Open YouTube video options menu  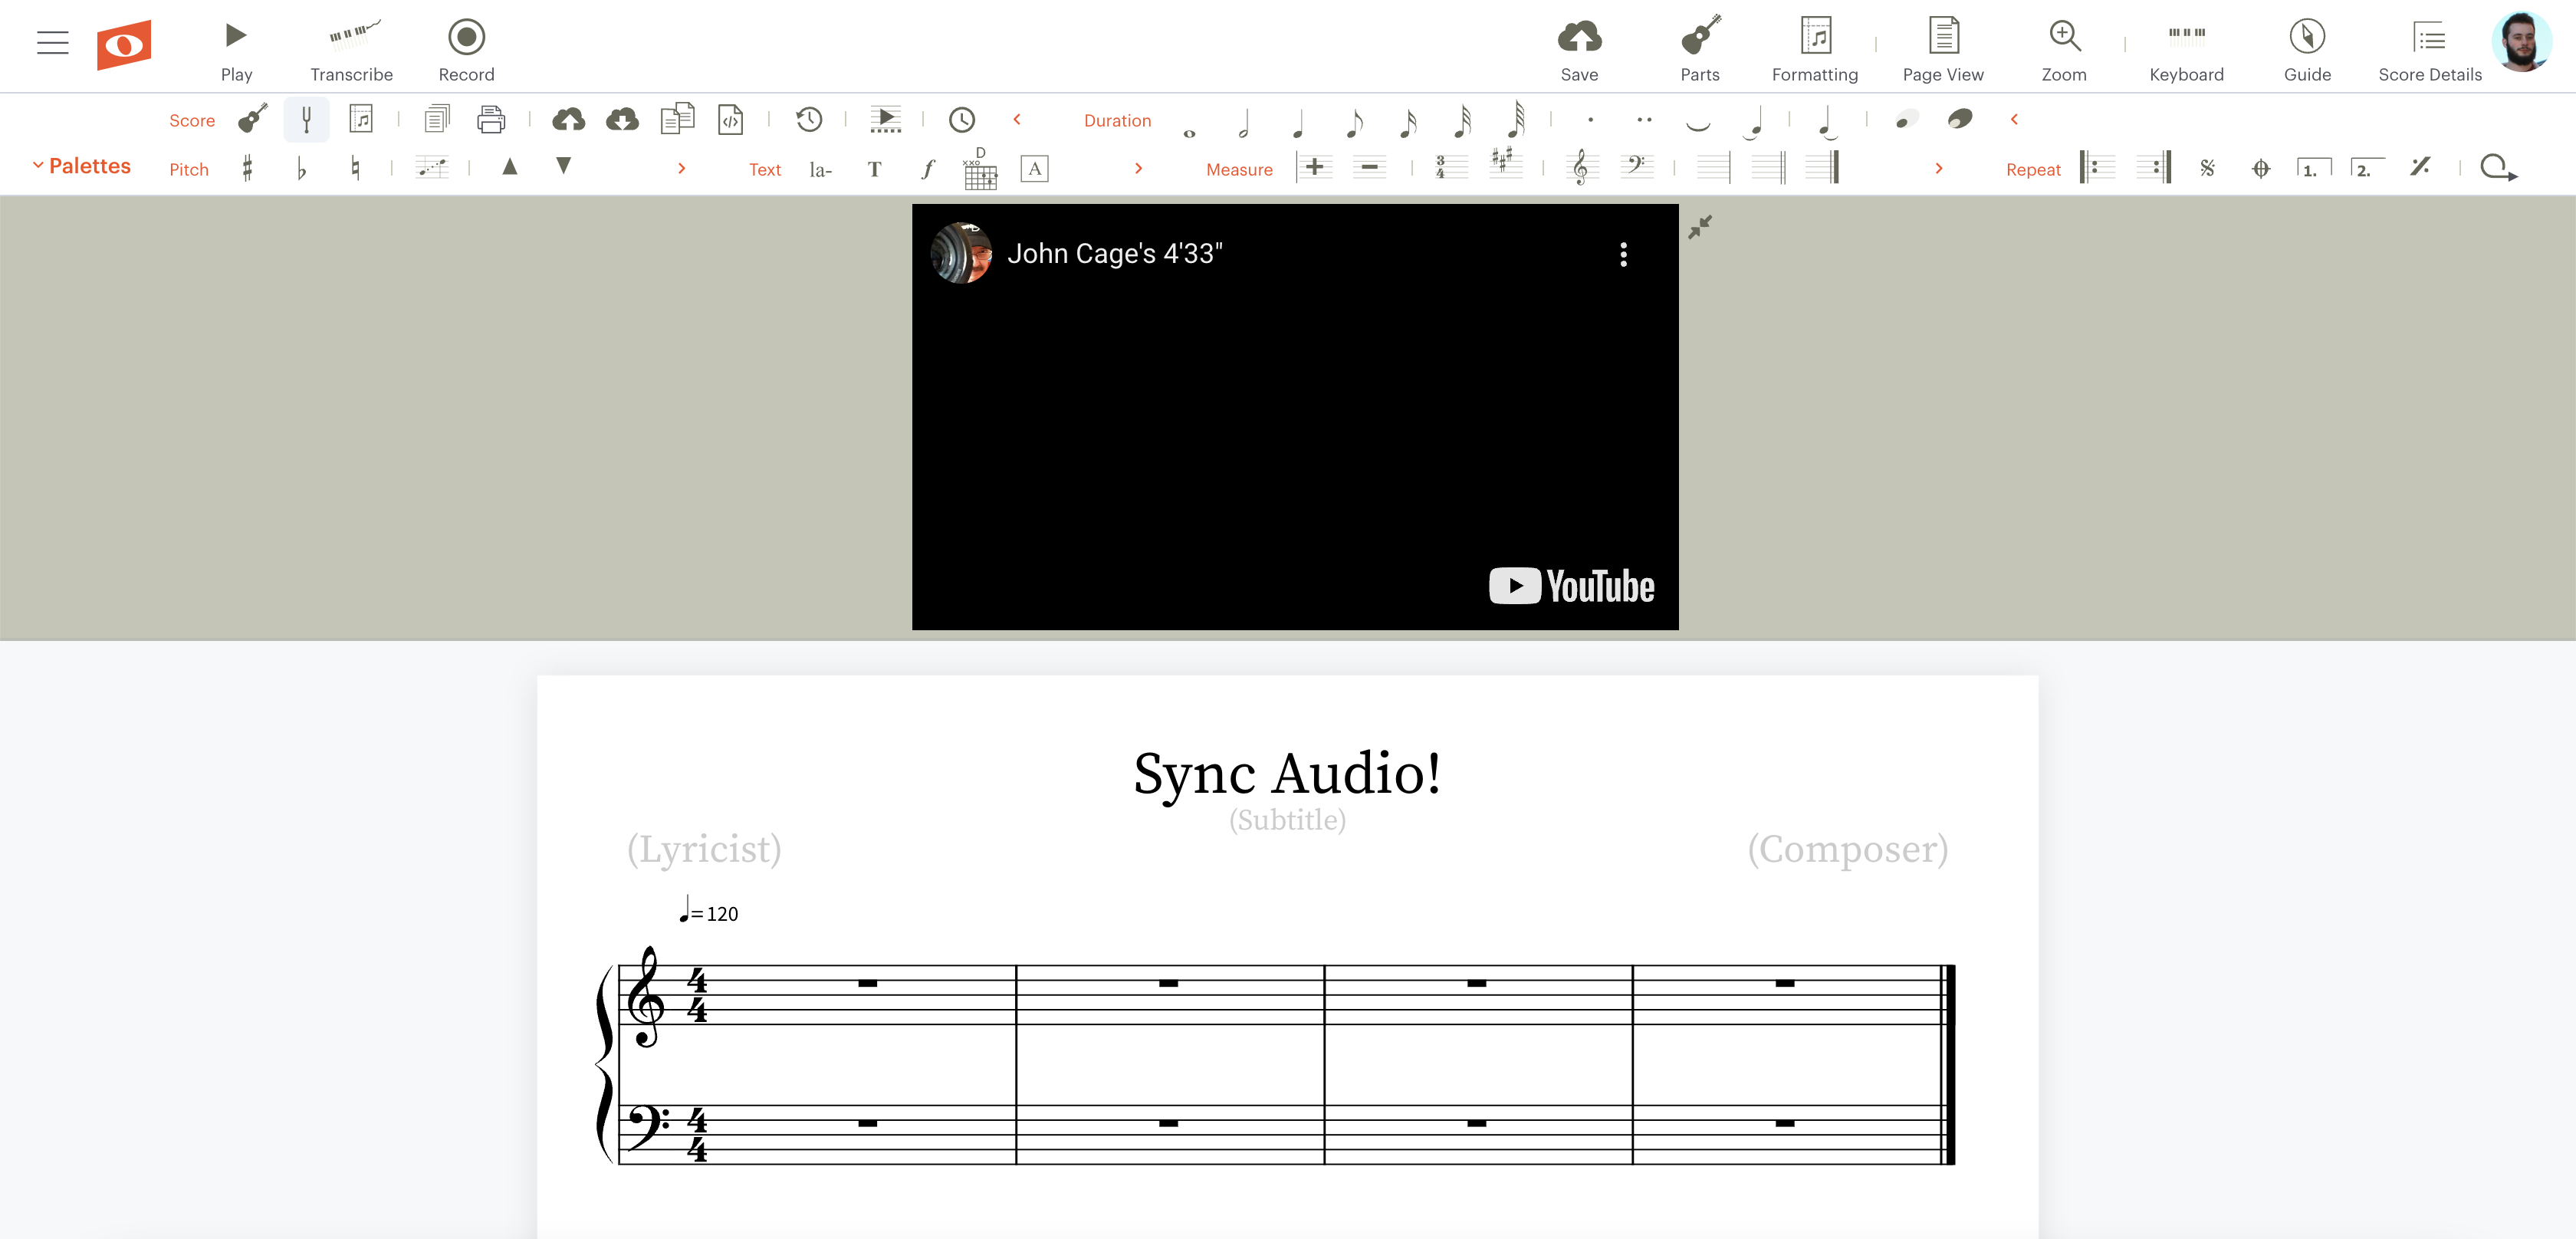click(1623, 255)
